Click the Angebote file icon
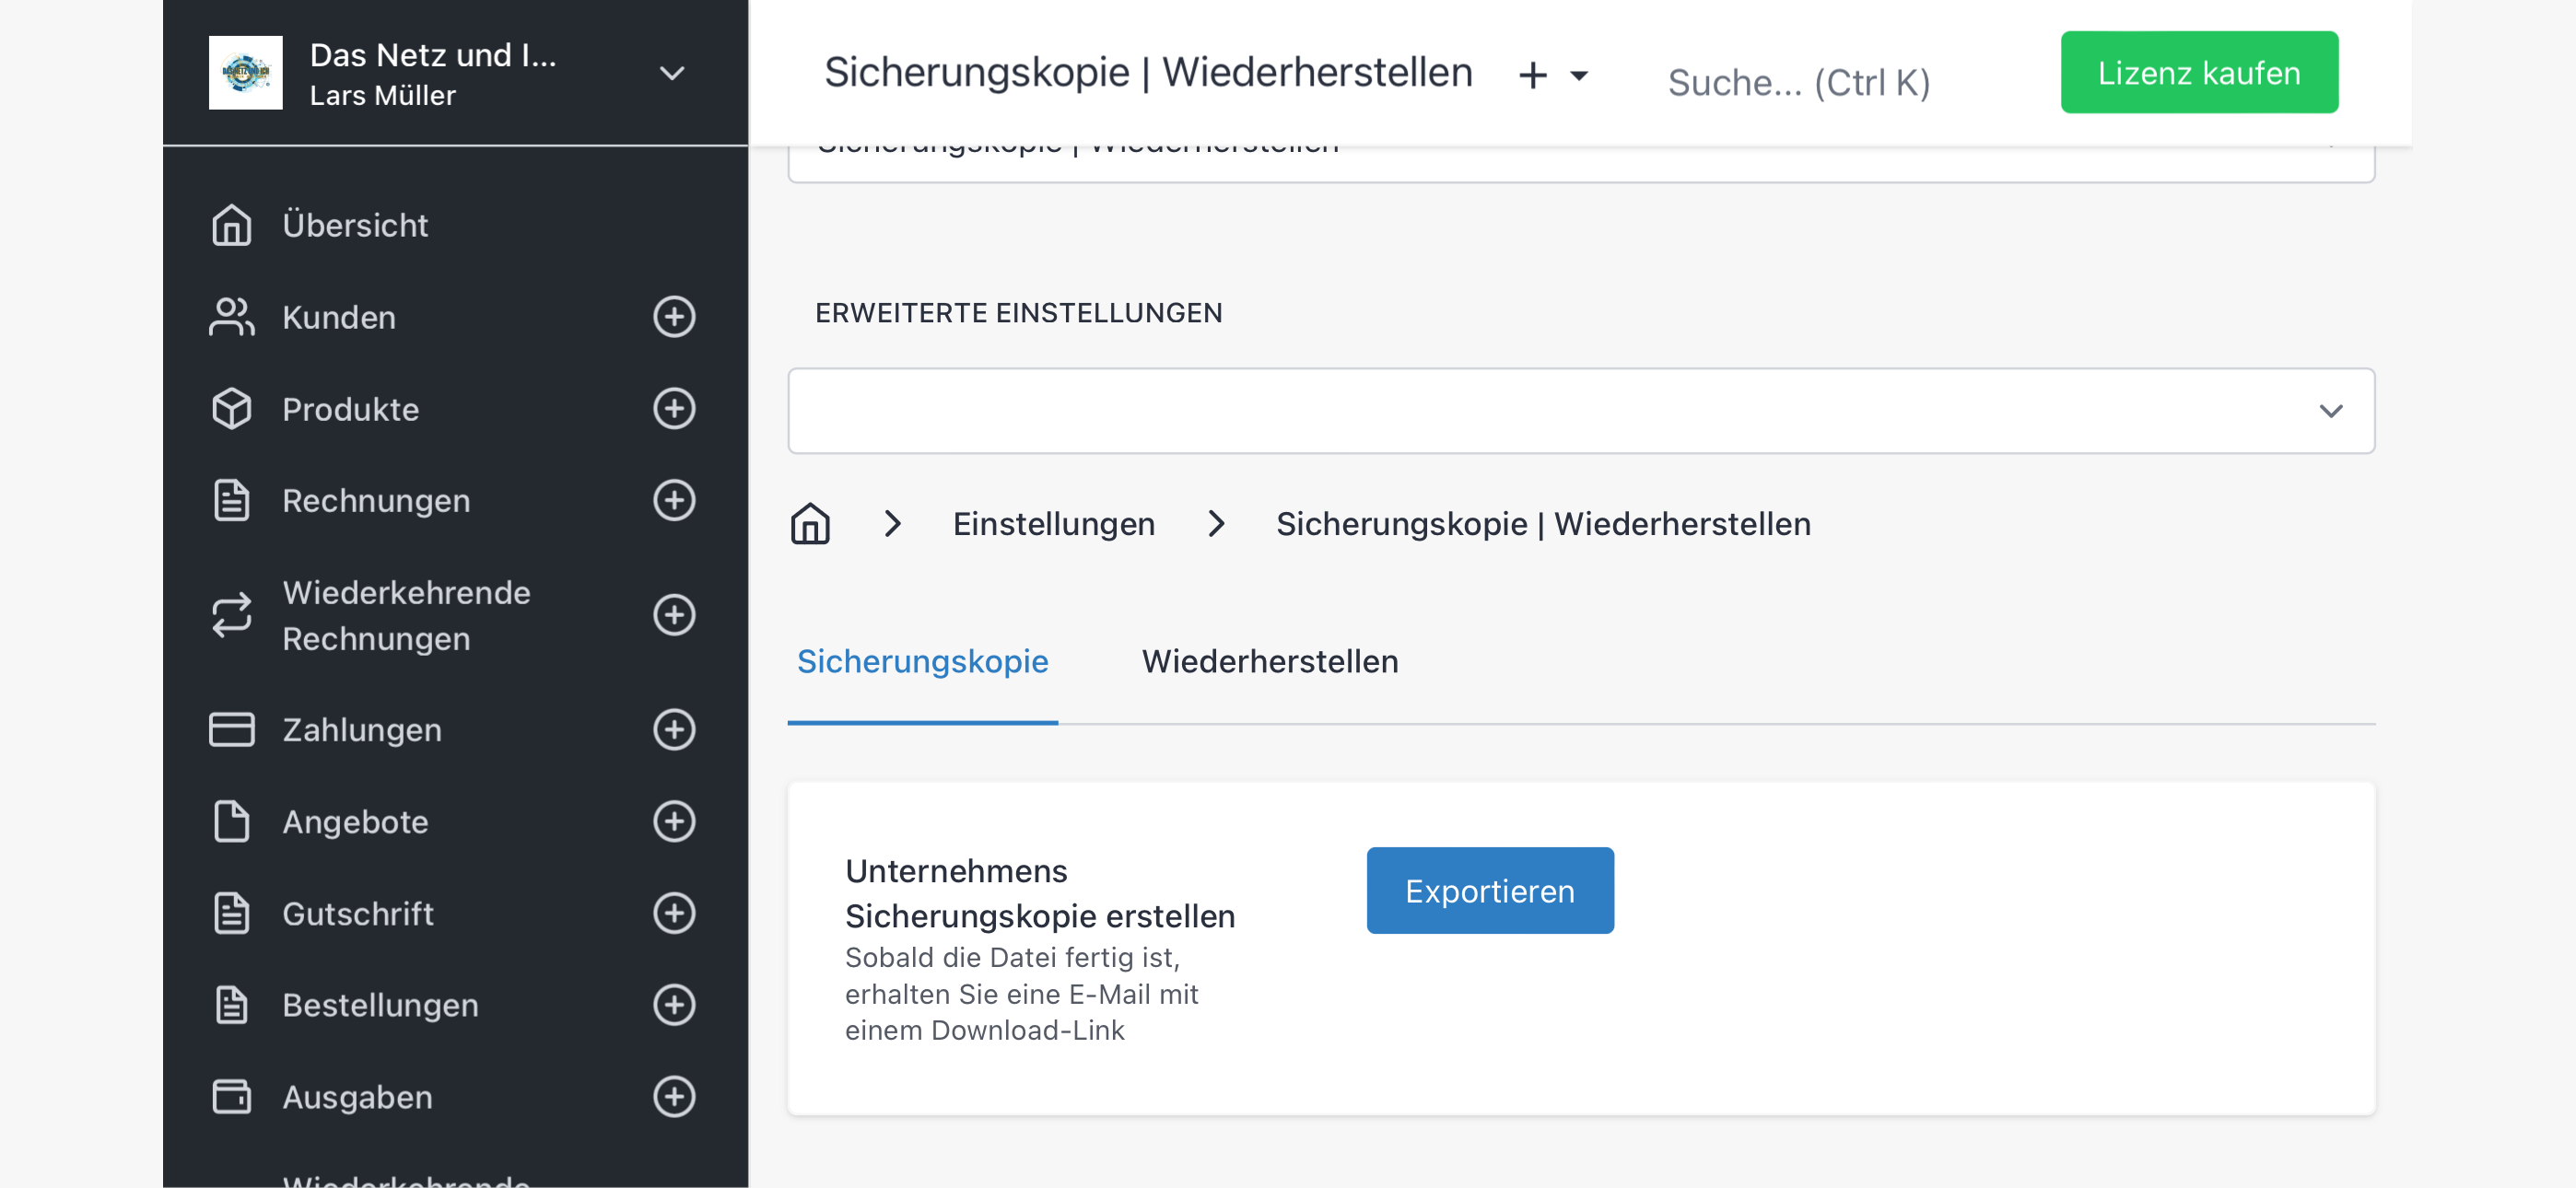 pos(231,821)
